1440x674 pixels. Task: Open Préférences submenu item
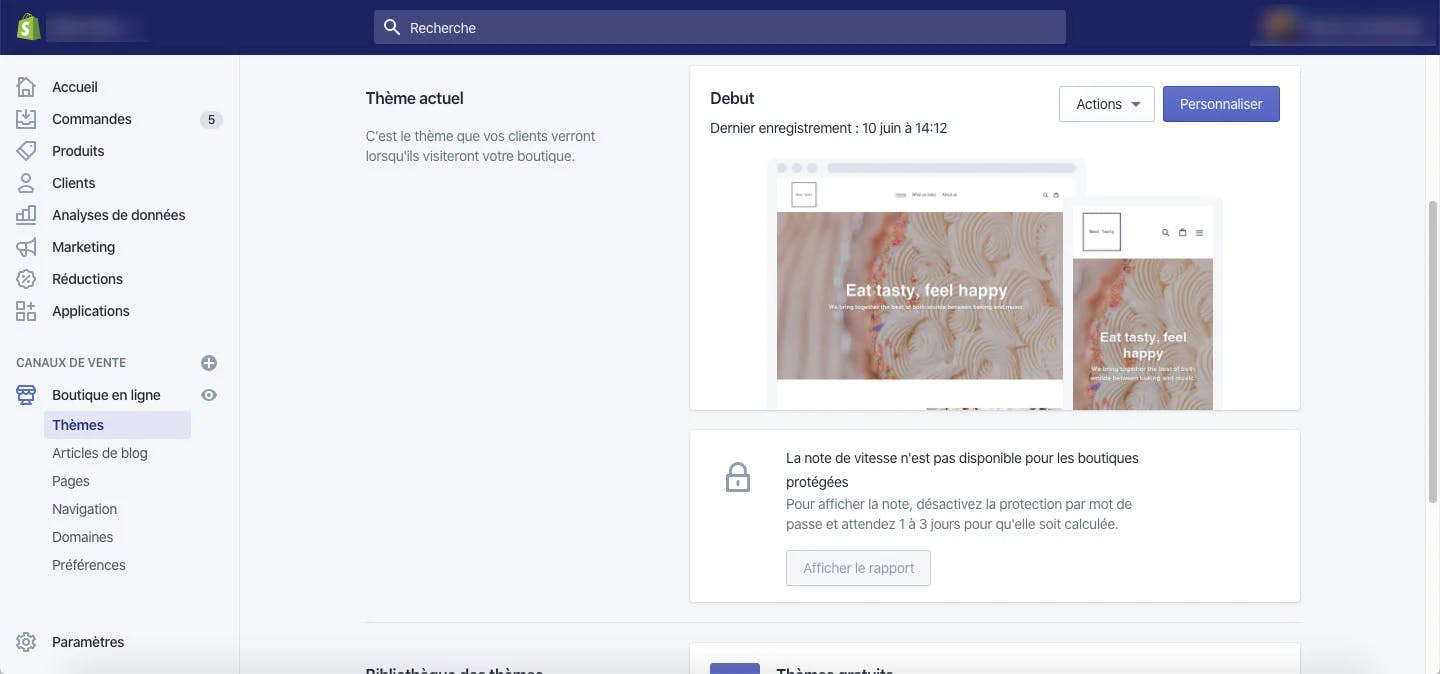[89, 565]
